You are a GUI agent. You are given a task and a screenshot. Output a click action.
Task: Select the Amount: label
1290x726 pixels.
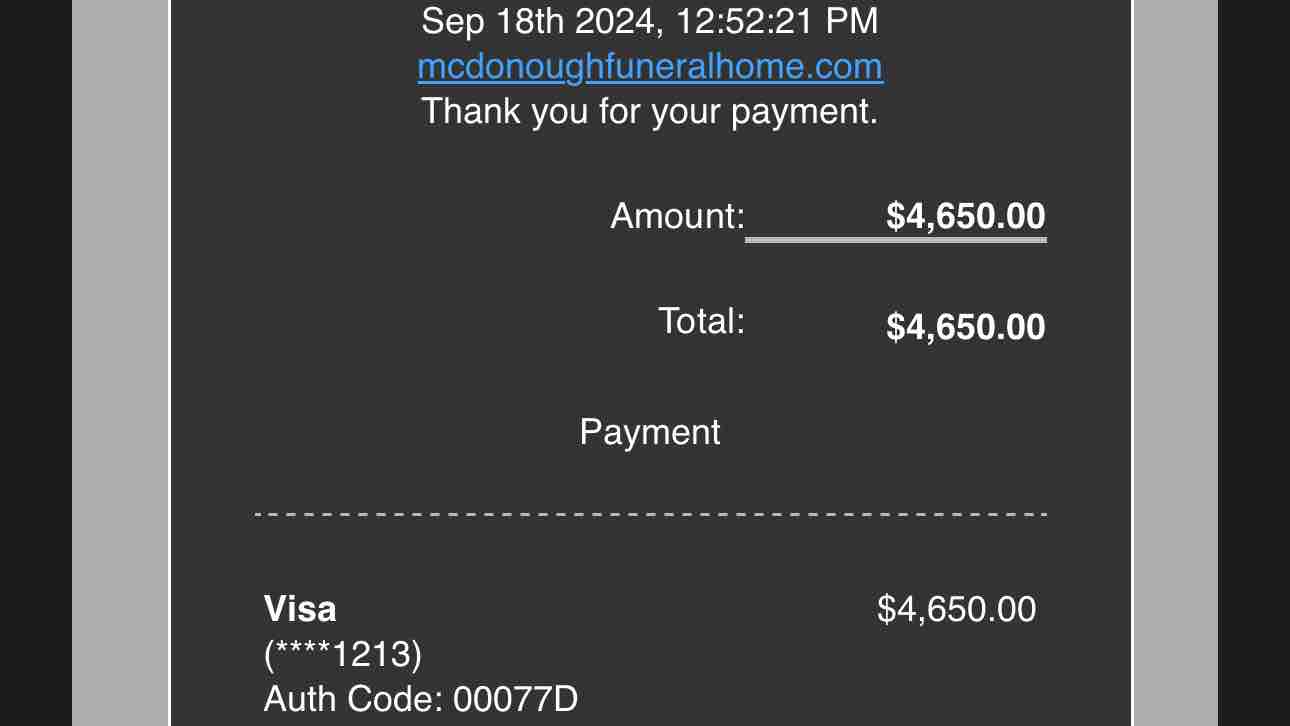[x=678, y=216]
